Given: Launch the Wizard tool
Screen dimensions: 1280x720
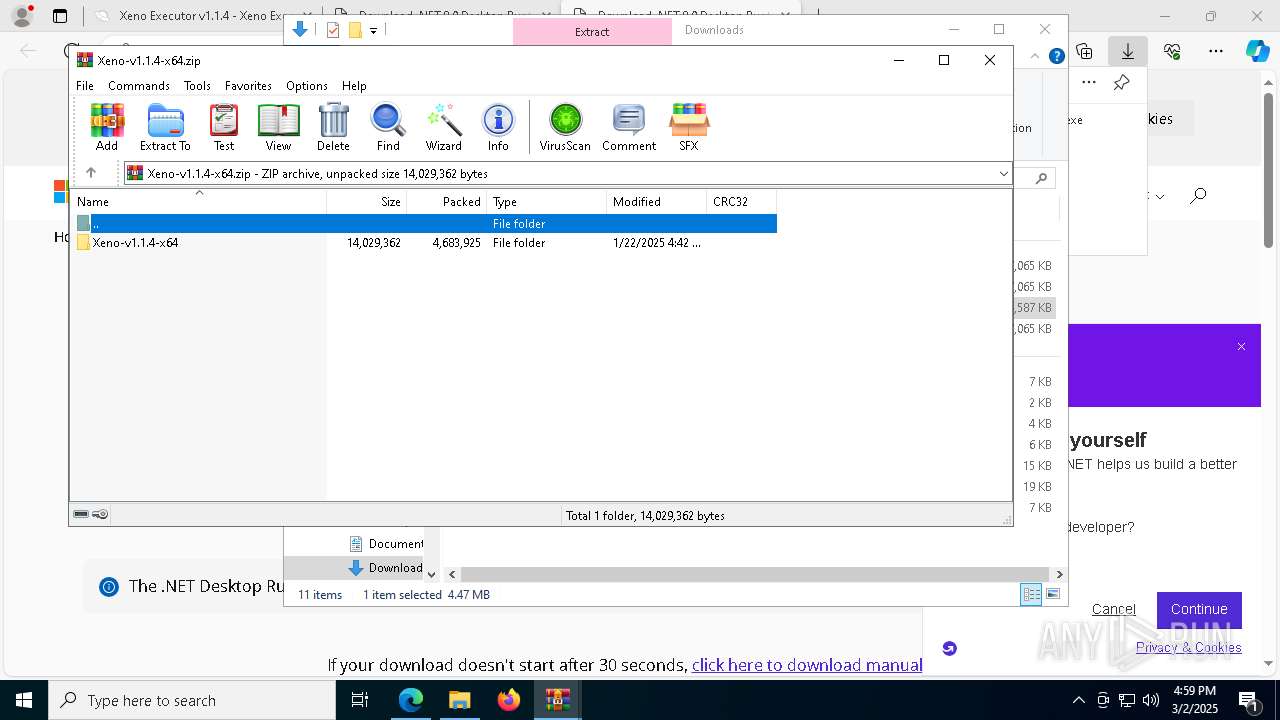Looking at the screenshot, I should [x=443, y=127].
